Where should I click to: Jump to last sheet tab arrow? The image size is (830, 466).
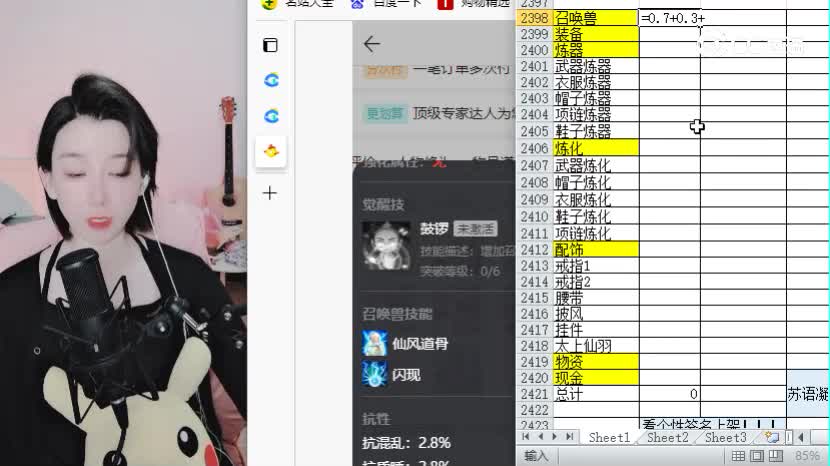[570, 437]
